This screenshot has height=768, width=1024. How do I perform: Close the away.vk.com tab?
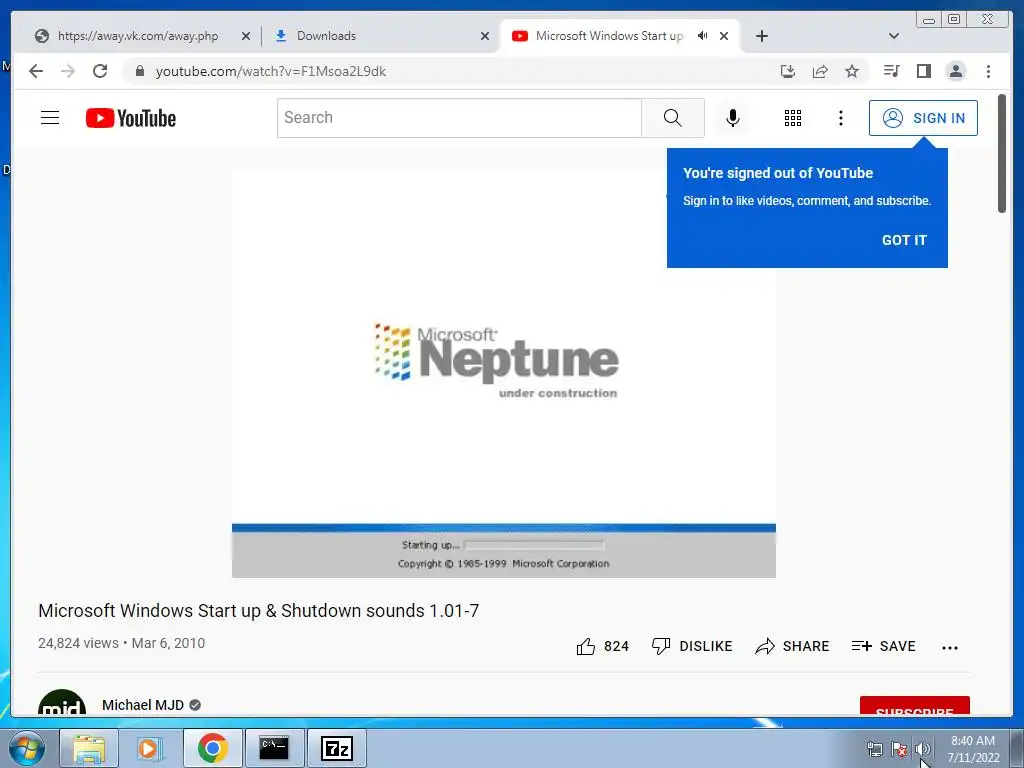(246, 36)
